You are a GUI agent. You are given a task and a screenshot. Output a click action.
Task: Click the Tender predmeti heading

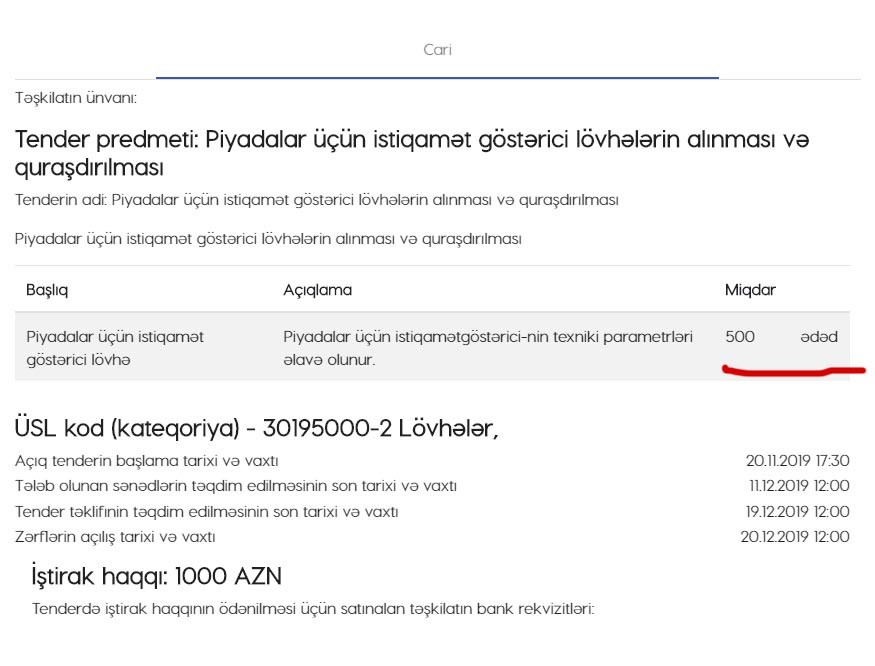[411, 153]
